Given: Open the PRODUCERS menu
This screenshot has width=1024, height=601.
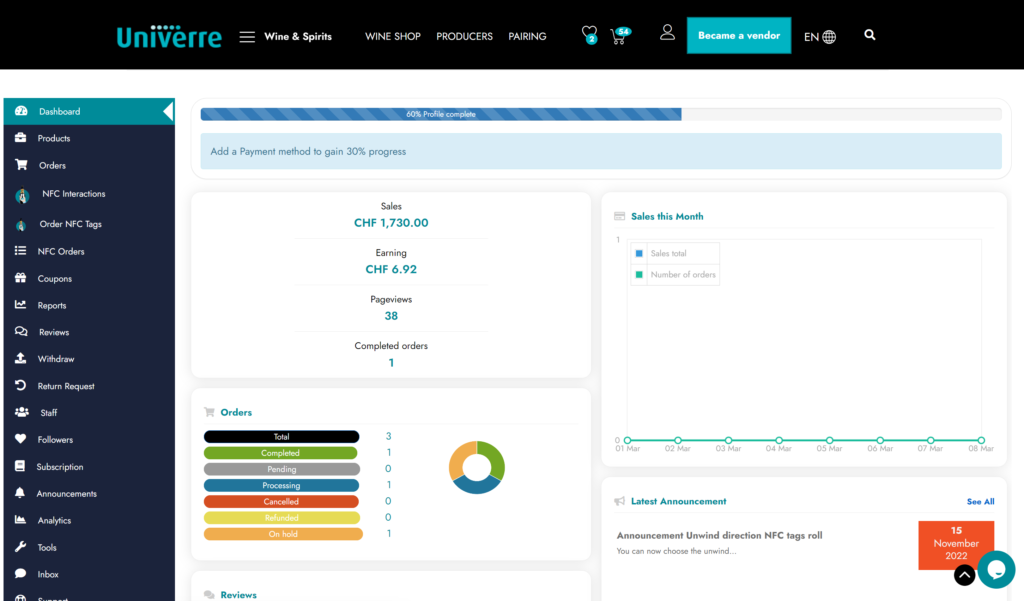Looking at the screenshot, I should [464, 37].
